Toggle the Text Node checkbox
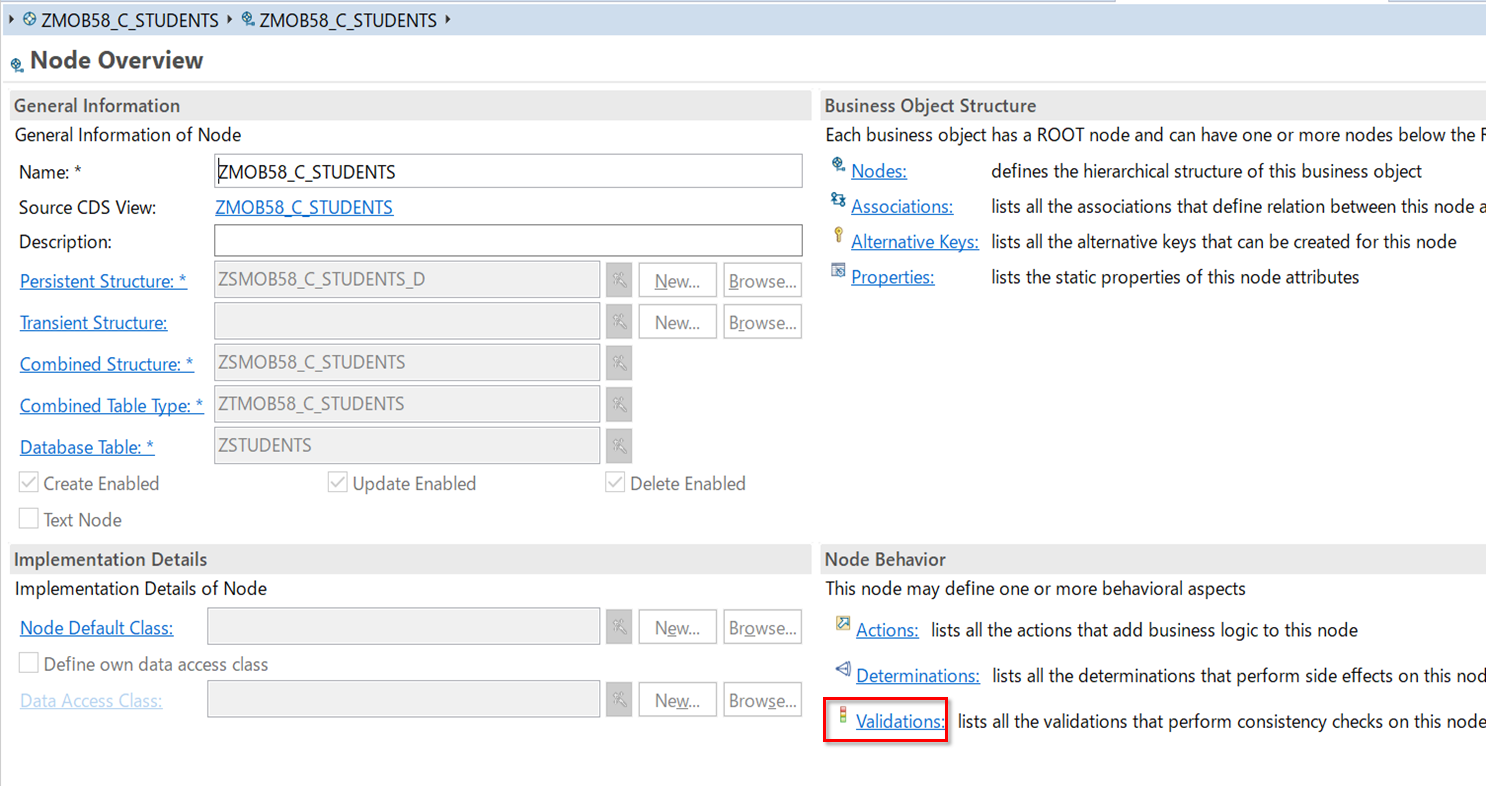This screenshot has height=786, width=1486. coord(29,519)
